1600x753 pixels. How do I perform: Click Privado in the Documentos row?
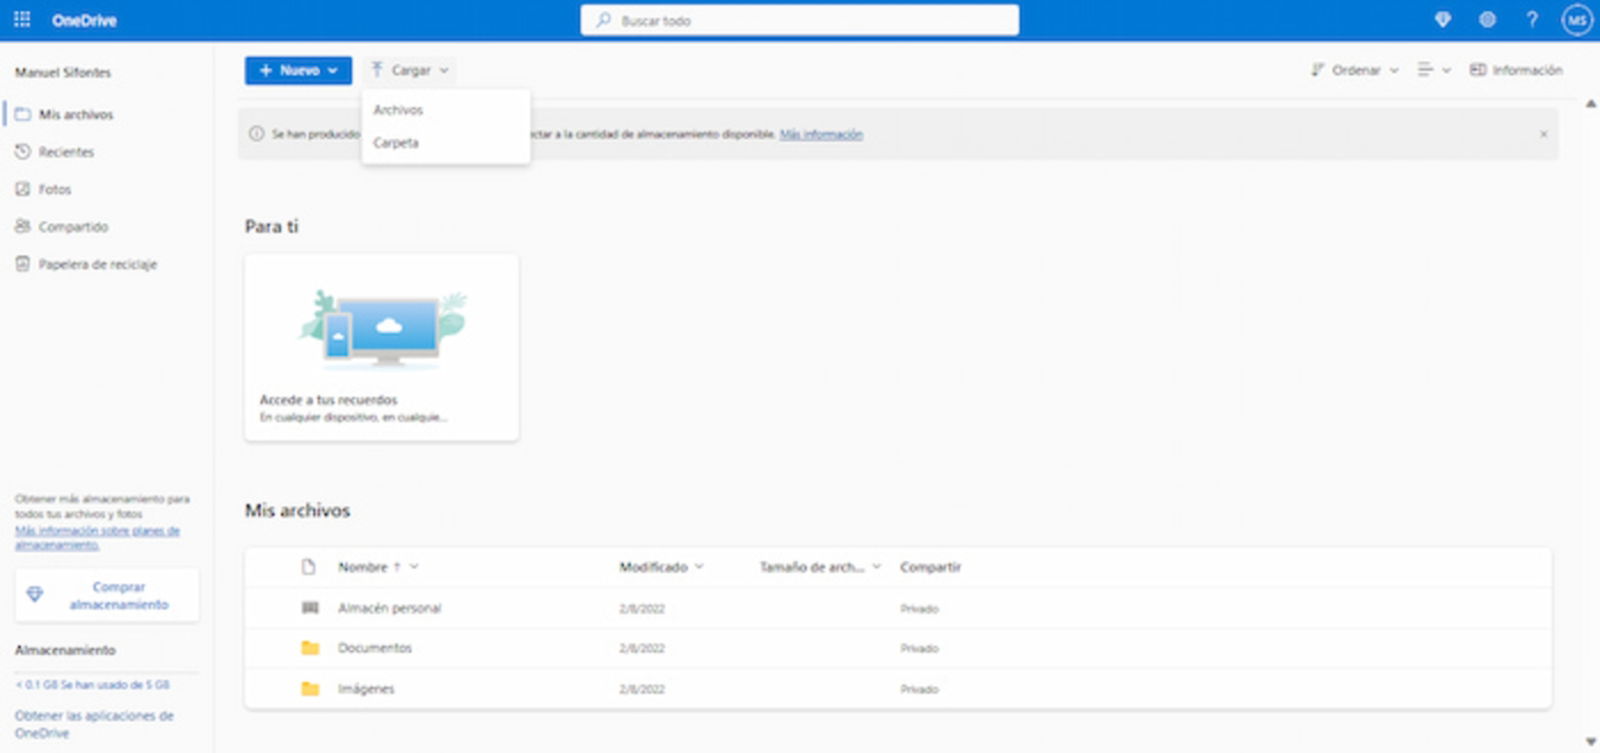click(919, 649)
